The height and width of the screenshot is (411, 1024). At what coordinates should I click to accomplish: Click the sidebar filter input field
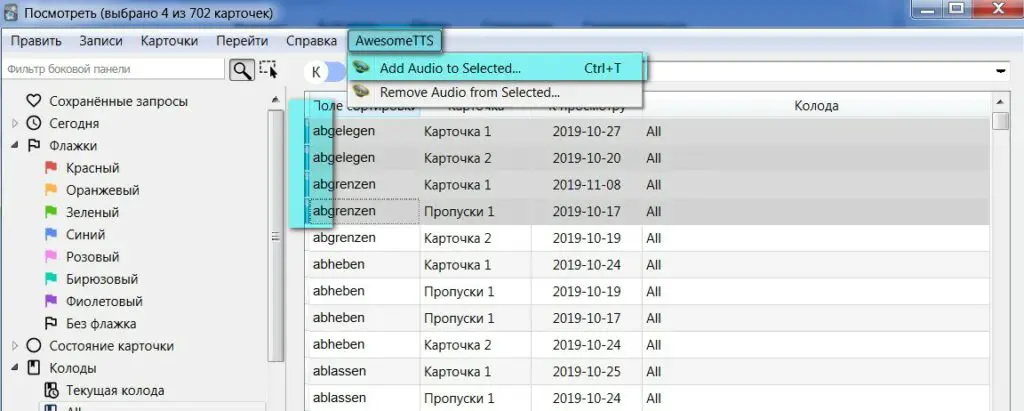pyautogui.click(x=113, y=69)
